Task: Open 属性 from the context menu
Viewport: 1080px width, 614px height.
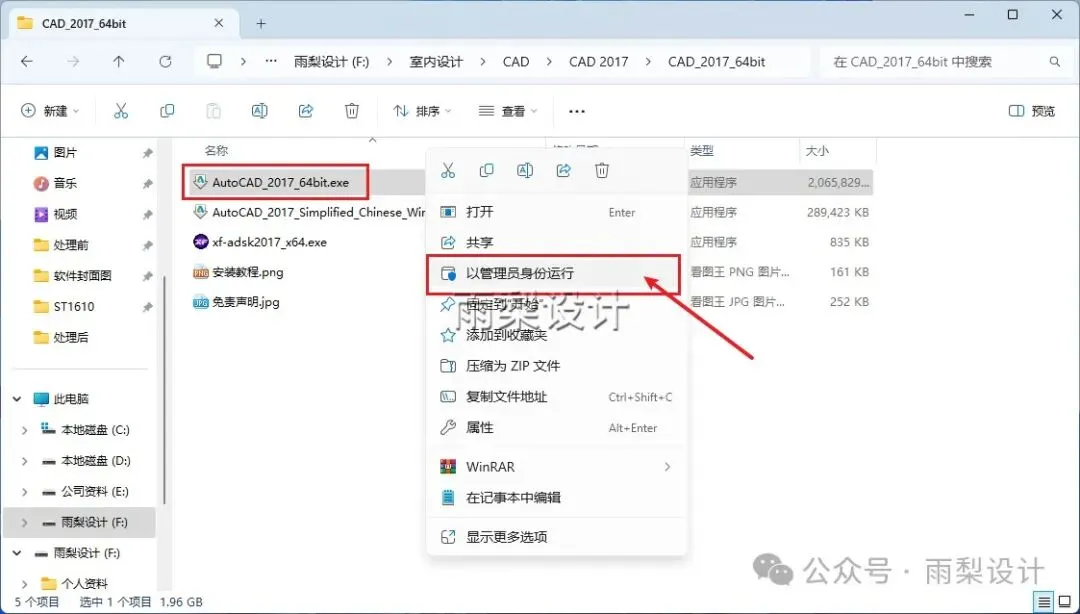Action: pyautogui.click(x=556, y=428)
